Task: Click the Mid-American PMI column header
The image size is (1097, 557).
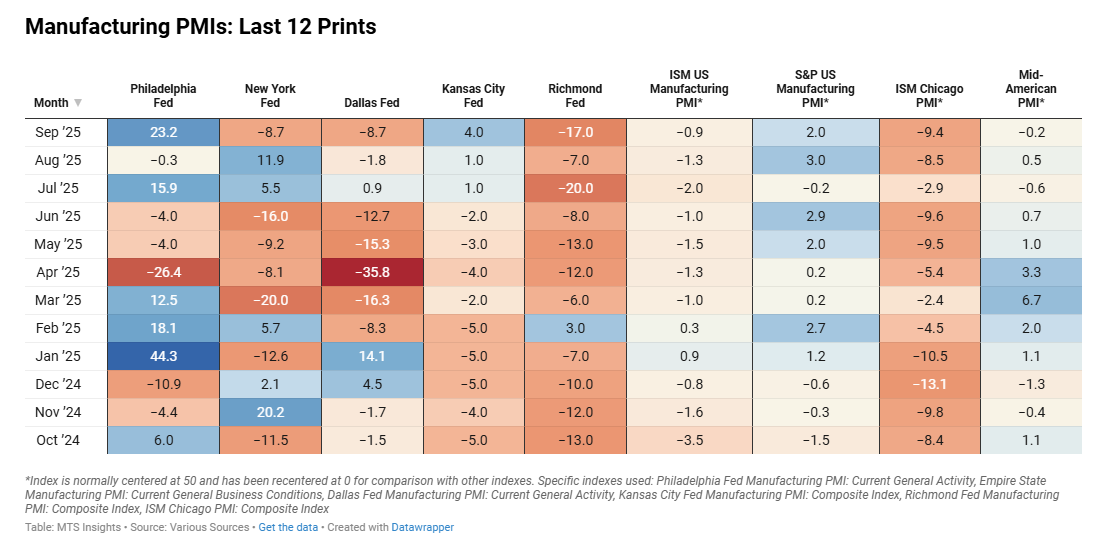Action: (x=1030, y=88)
